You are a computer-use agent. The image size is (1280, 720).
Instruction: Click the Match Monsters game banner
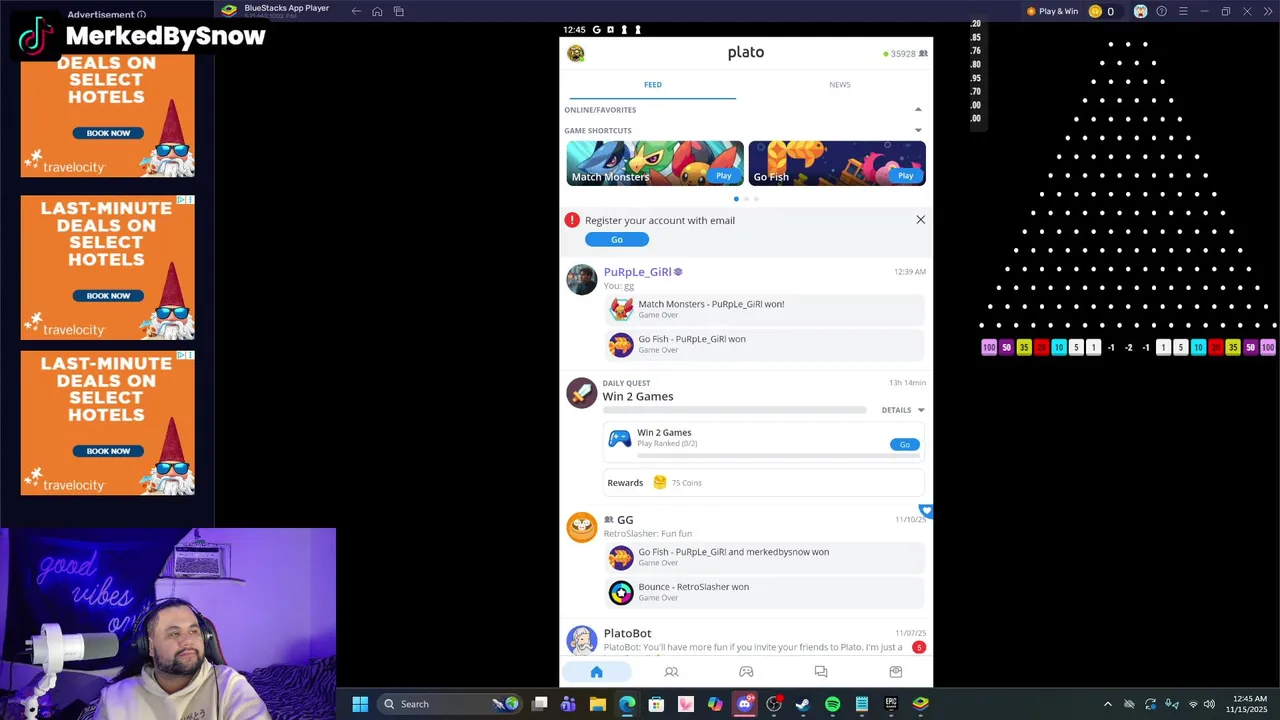tap(655, 163)
